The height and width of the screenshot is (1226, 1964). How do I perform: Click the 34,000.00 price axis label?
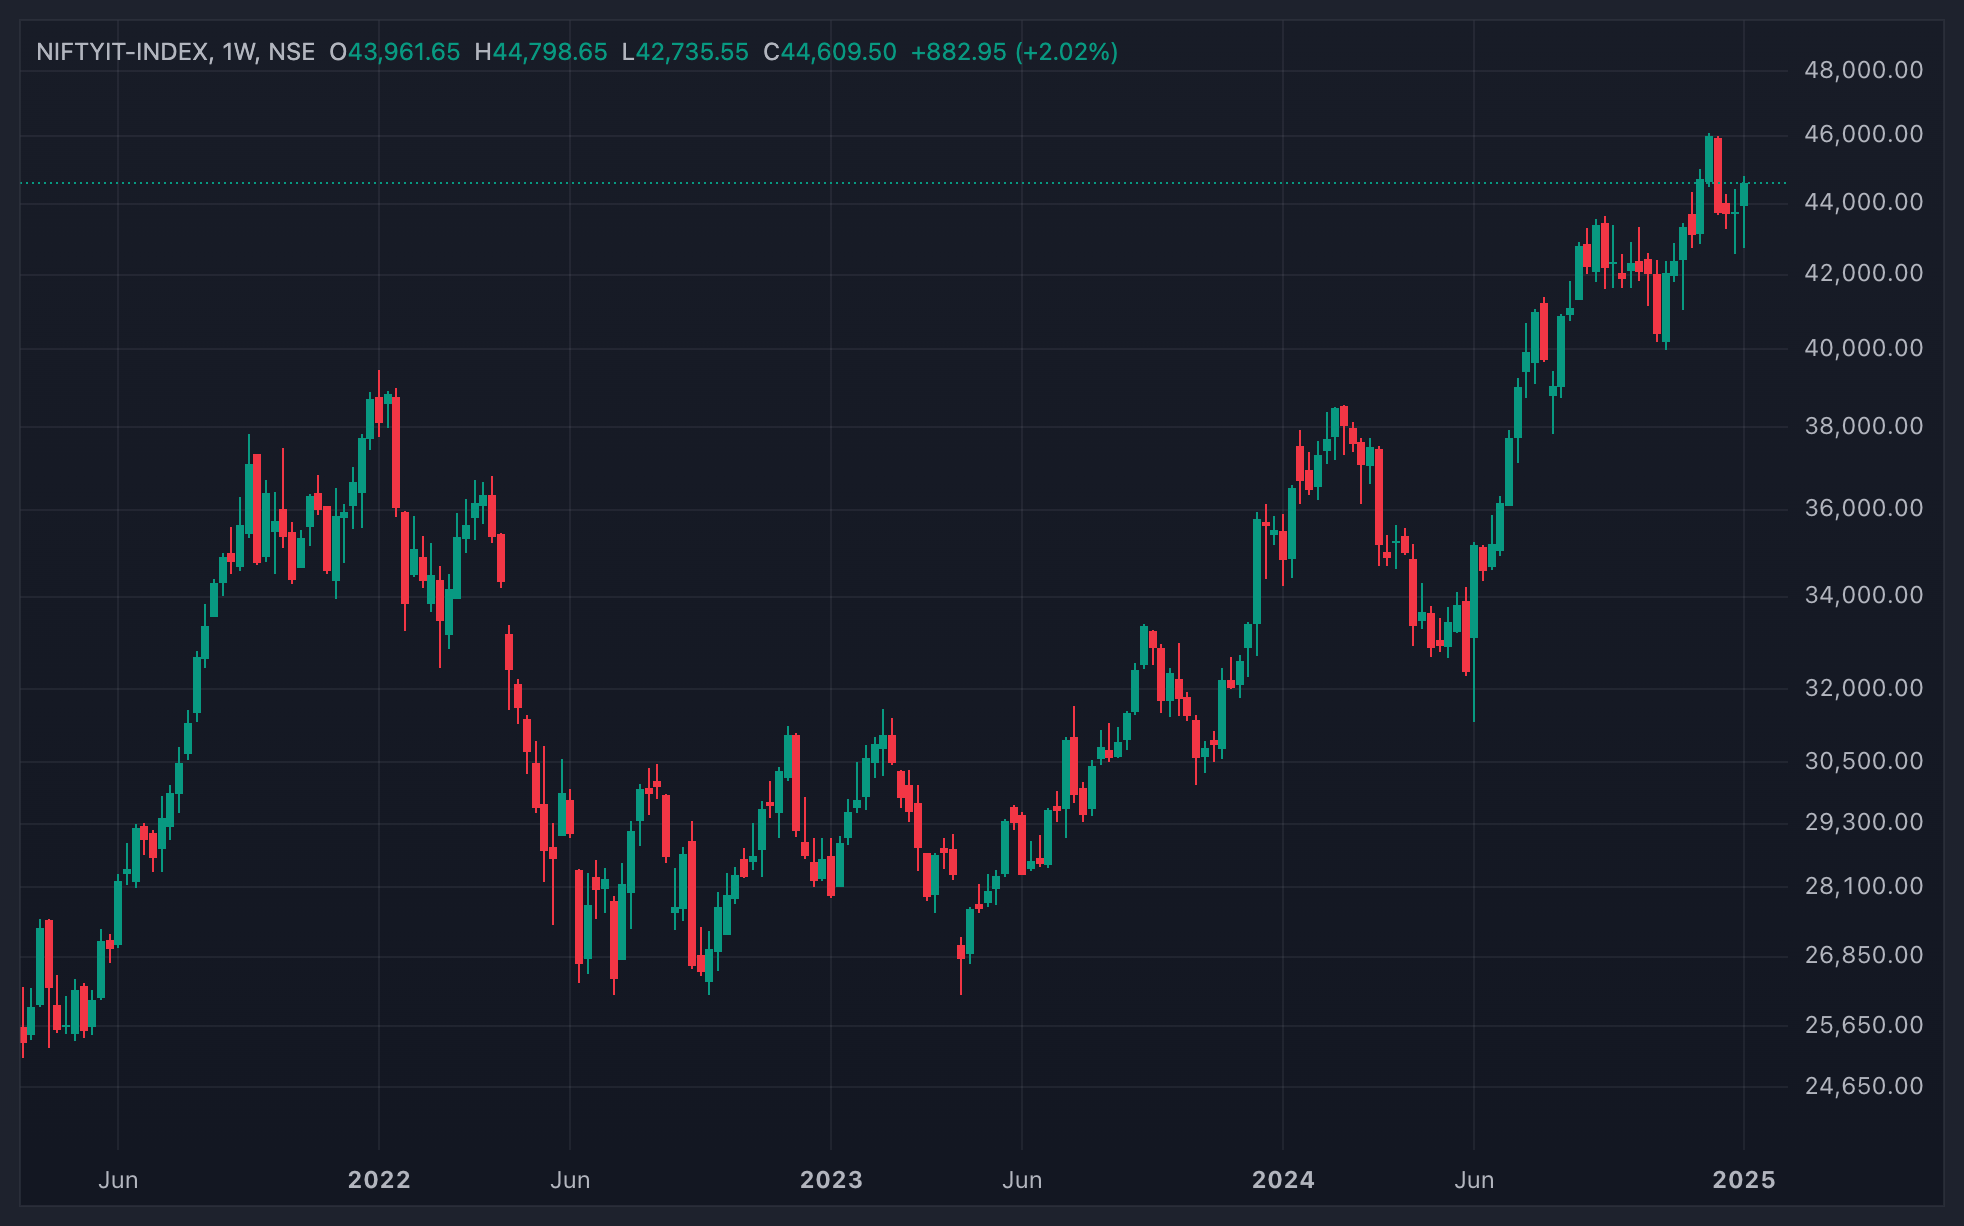[x=1863, y=595]
